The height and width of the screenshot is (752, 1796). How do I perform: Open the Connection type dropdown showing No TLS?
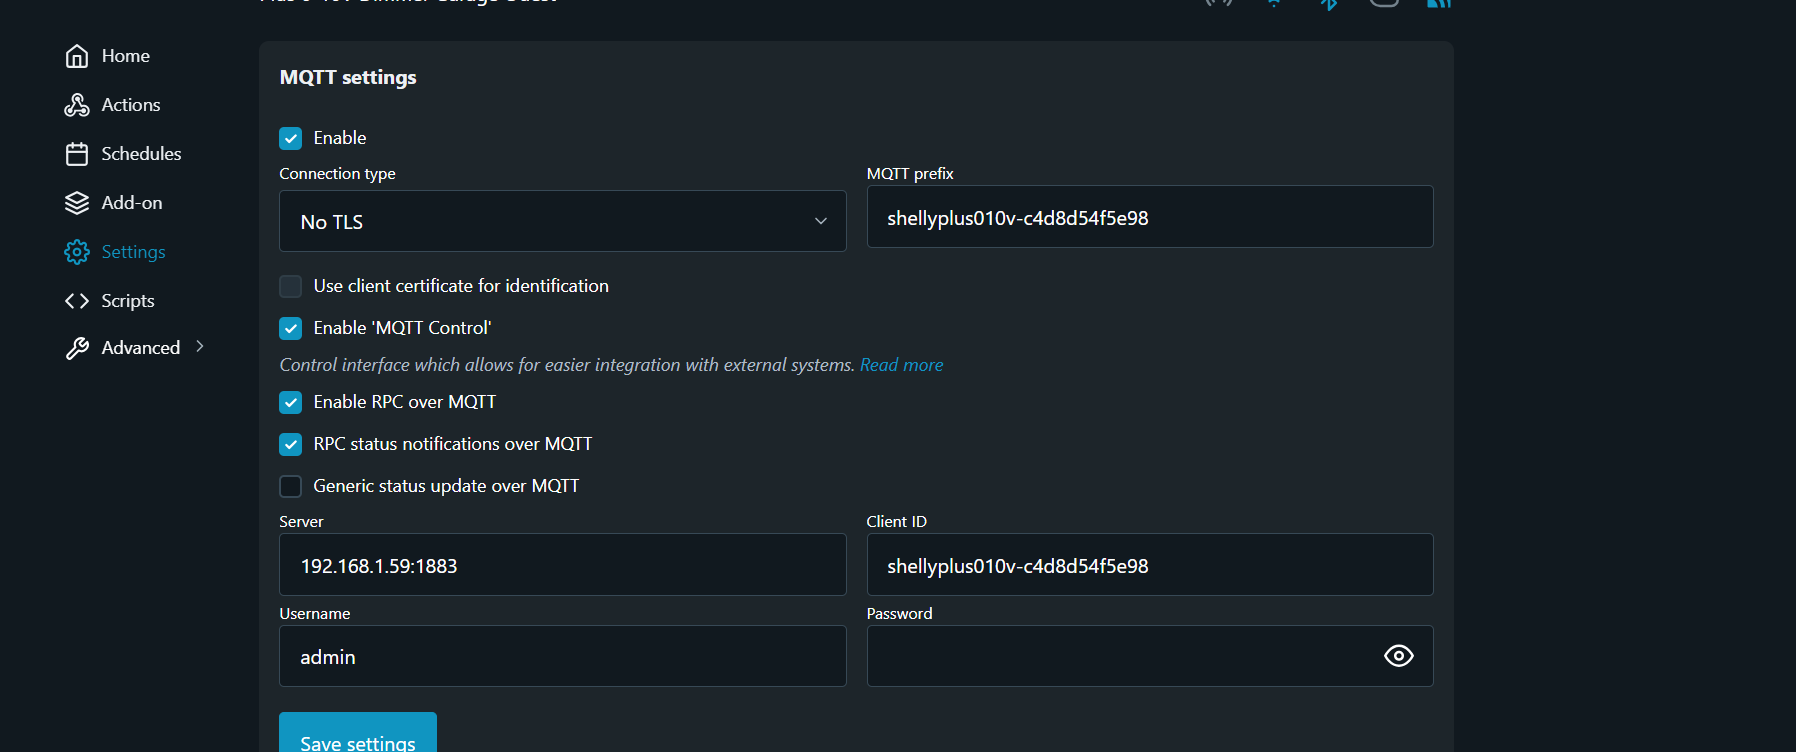[562, 221]
